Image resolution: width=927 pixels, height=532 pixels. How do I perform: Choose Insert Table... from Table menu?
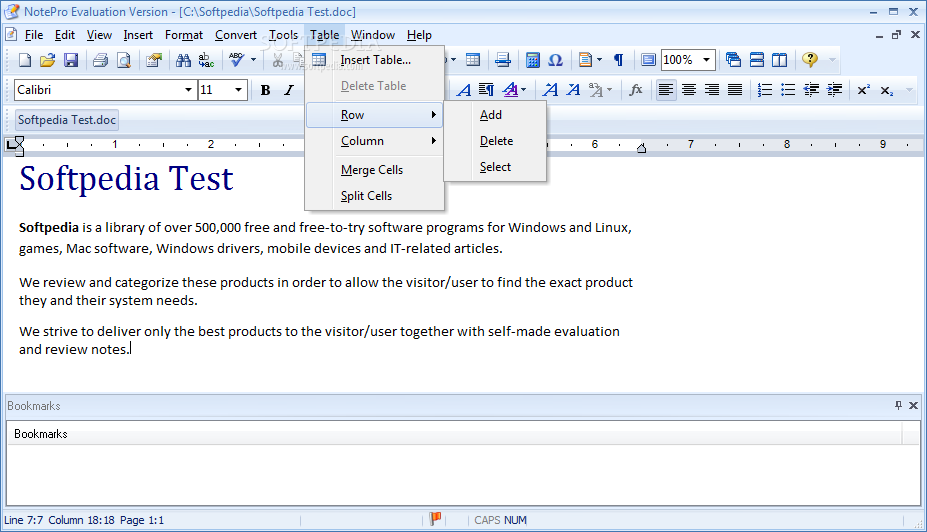374,60
